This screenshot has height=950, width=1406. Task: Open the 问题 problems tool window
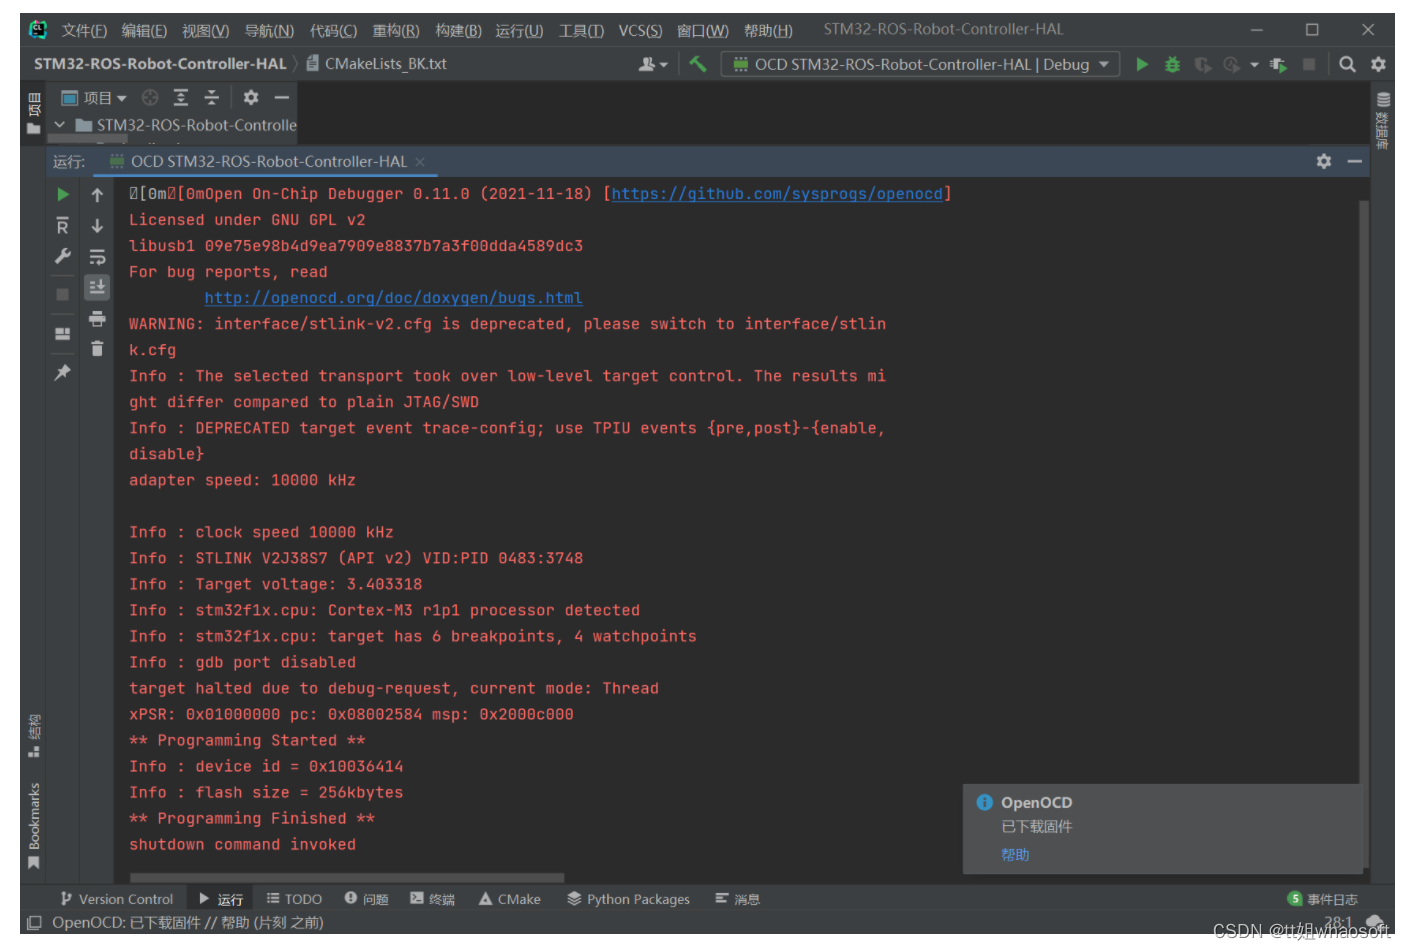pos(366,899)
